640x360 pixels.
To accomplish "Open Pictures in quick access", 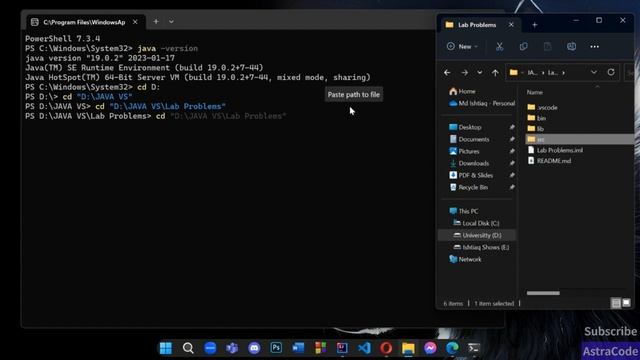I will [x=464, y=151].
